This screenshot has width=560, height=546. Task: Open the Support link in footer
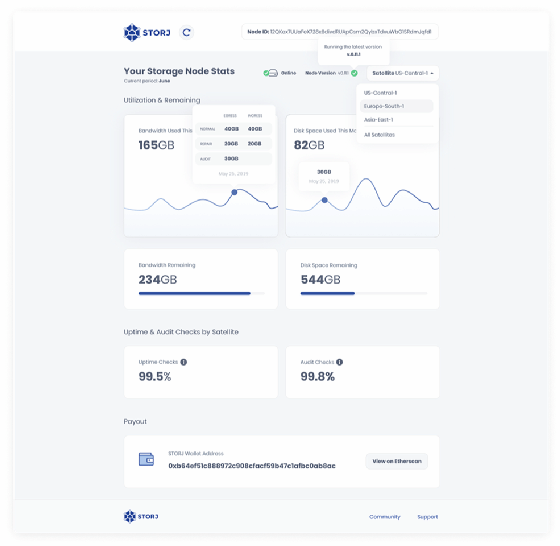tap(428, 517)
